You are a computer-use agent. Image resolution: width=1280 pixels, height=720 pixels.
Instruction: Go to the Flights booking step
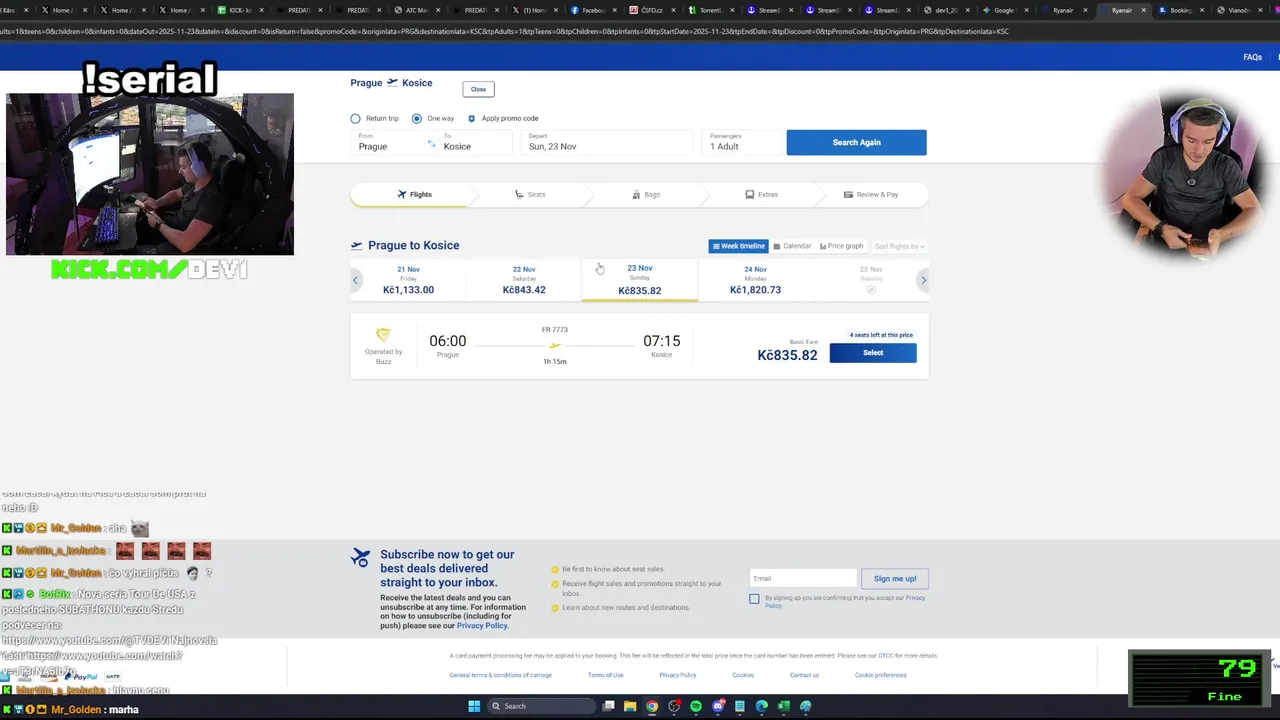414,194
